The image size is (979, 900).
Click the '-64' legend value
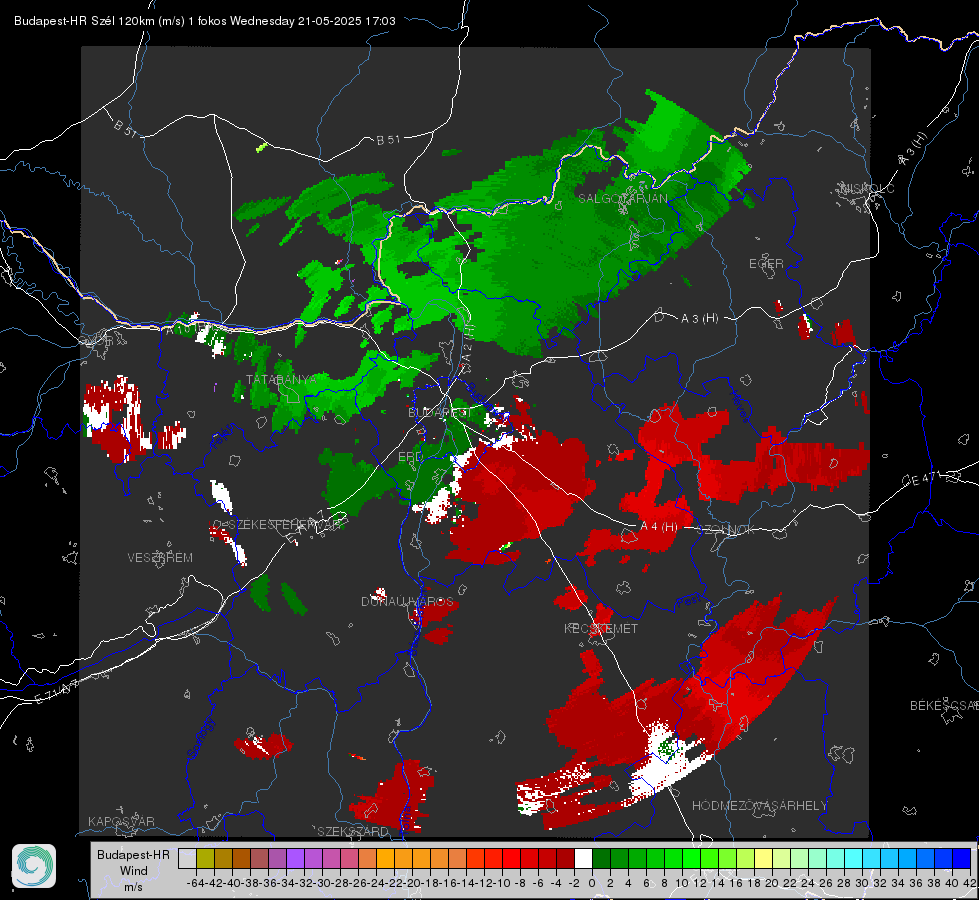(x=196, y=883)
